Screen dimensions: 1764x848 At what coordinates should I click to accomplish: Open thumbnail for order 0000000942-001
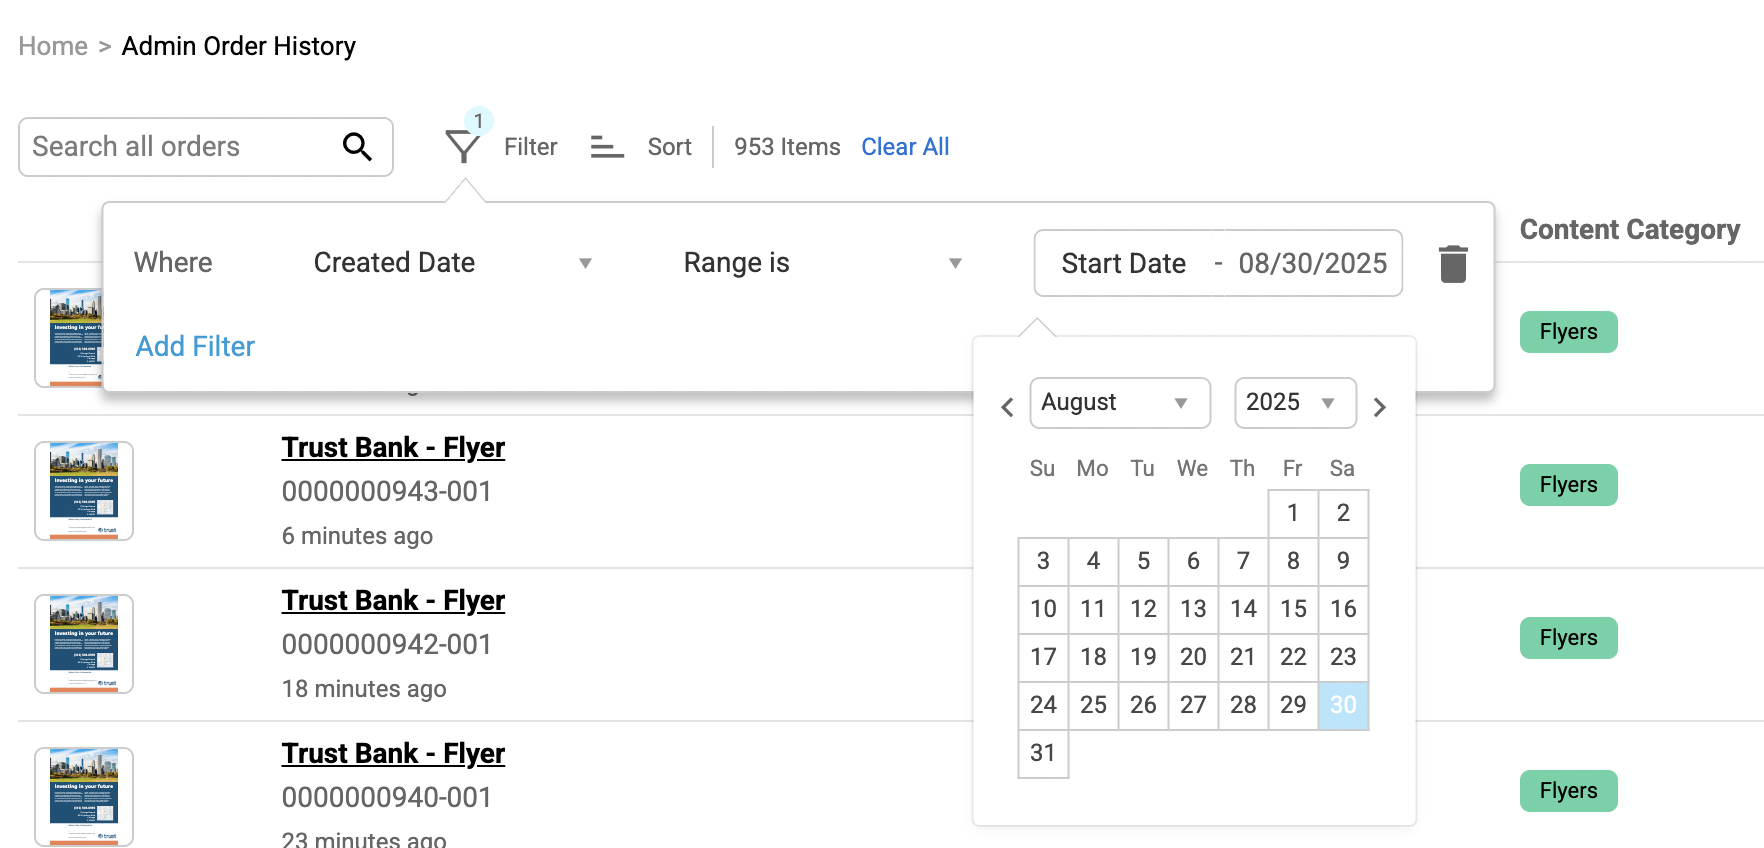(84, 643)
